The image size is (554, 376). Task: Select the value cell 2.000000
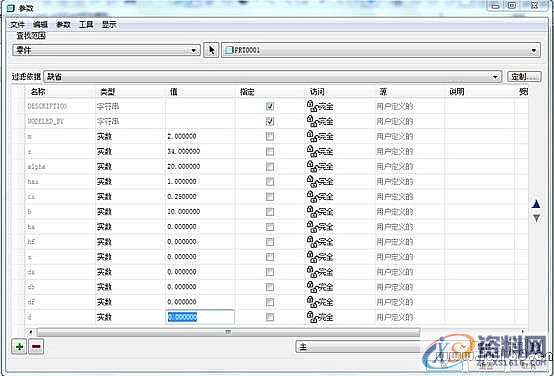(x=200, y=136)
